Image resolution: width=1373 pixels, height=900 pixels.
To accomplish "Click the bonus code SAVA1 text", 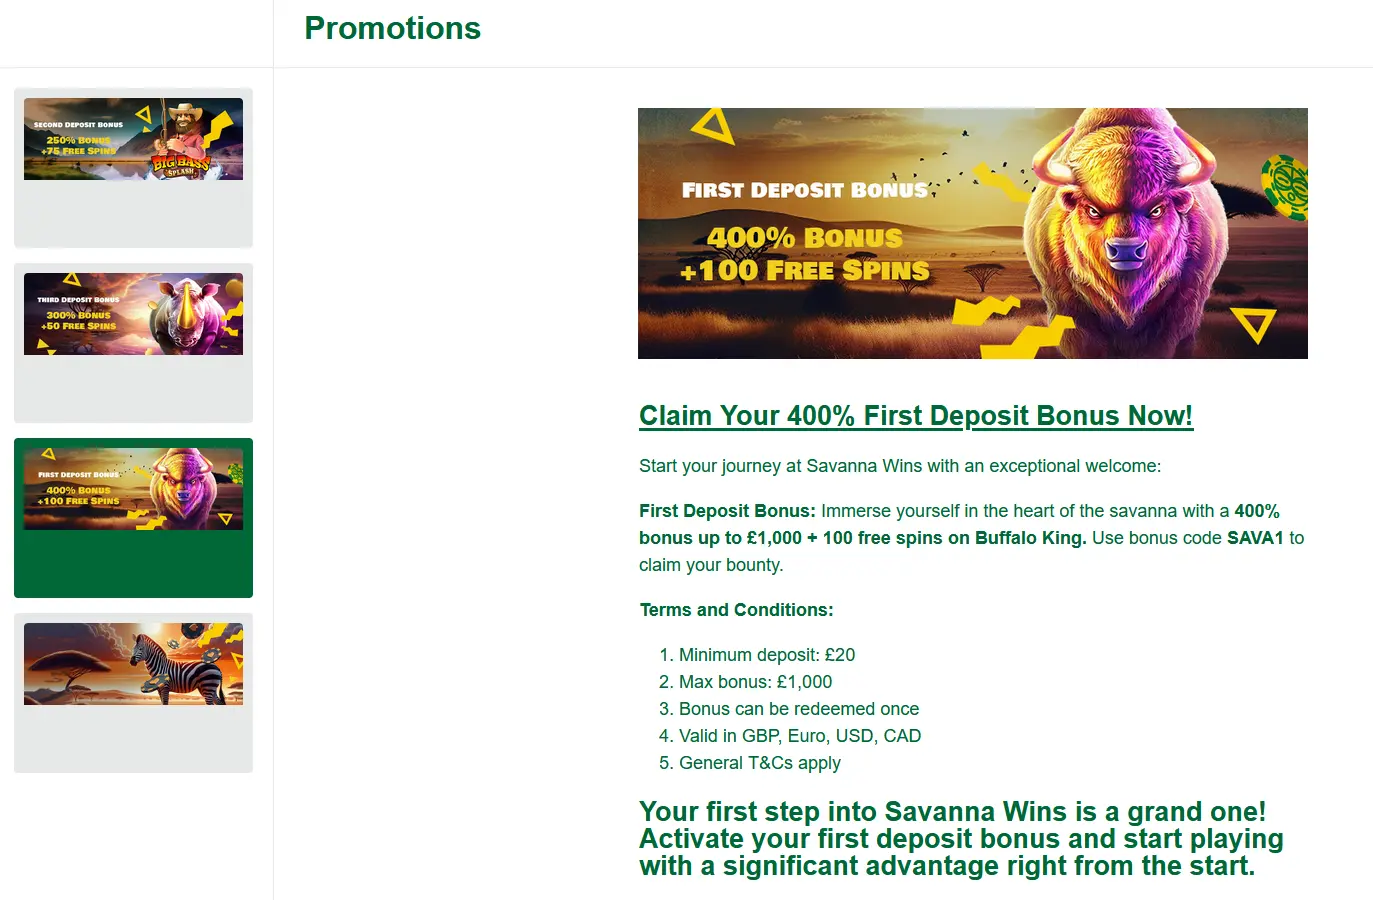I will click(x=1255, y=538).
